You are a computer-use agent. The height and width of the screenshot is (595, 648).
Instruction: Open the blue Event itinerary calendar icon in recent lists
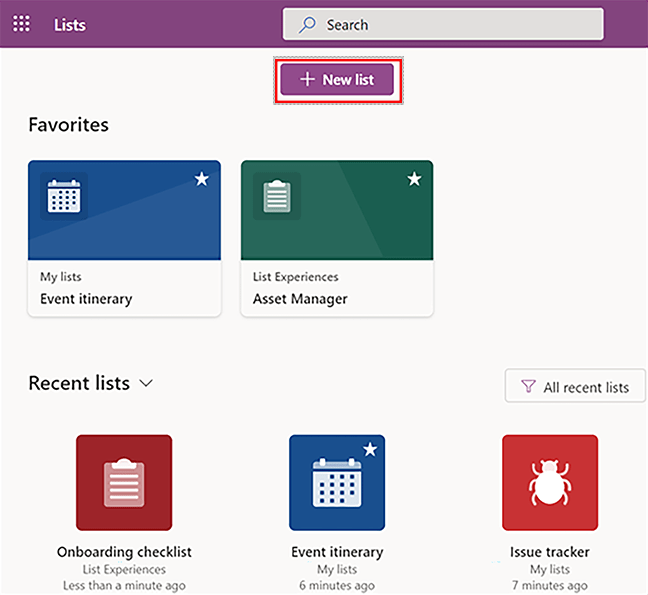click(x=335, y=484)
